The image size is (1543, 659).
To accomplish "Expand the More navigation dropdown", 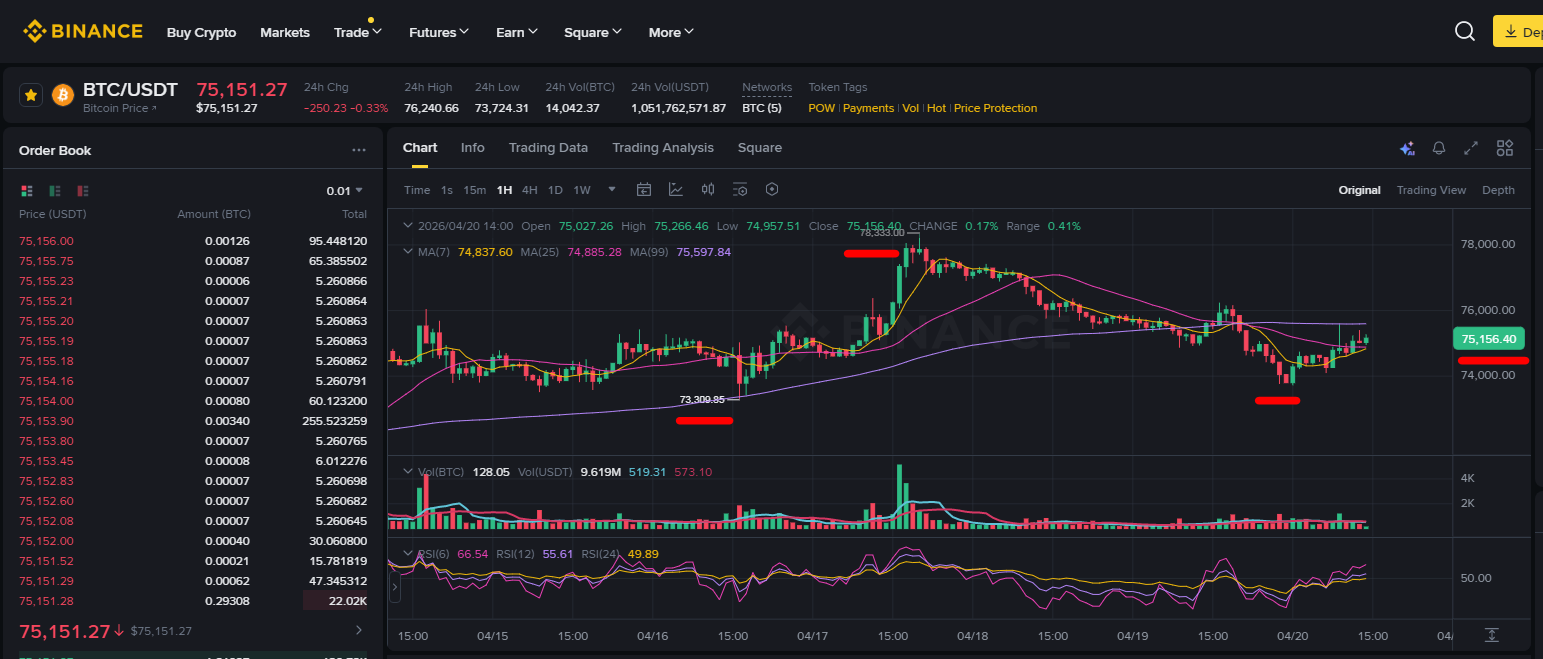I will 671,32.
